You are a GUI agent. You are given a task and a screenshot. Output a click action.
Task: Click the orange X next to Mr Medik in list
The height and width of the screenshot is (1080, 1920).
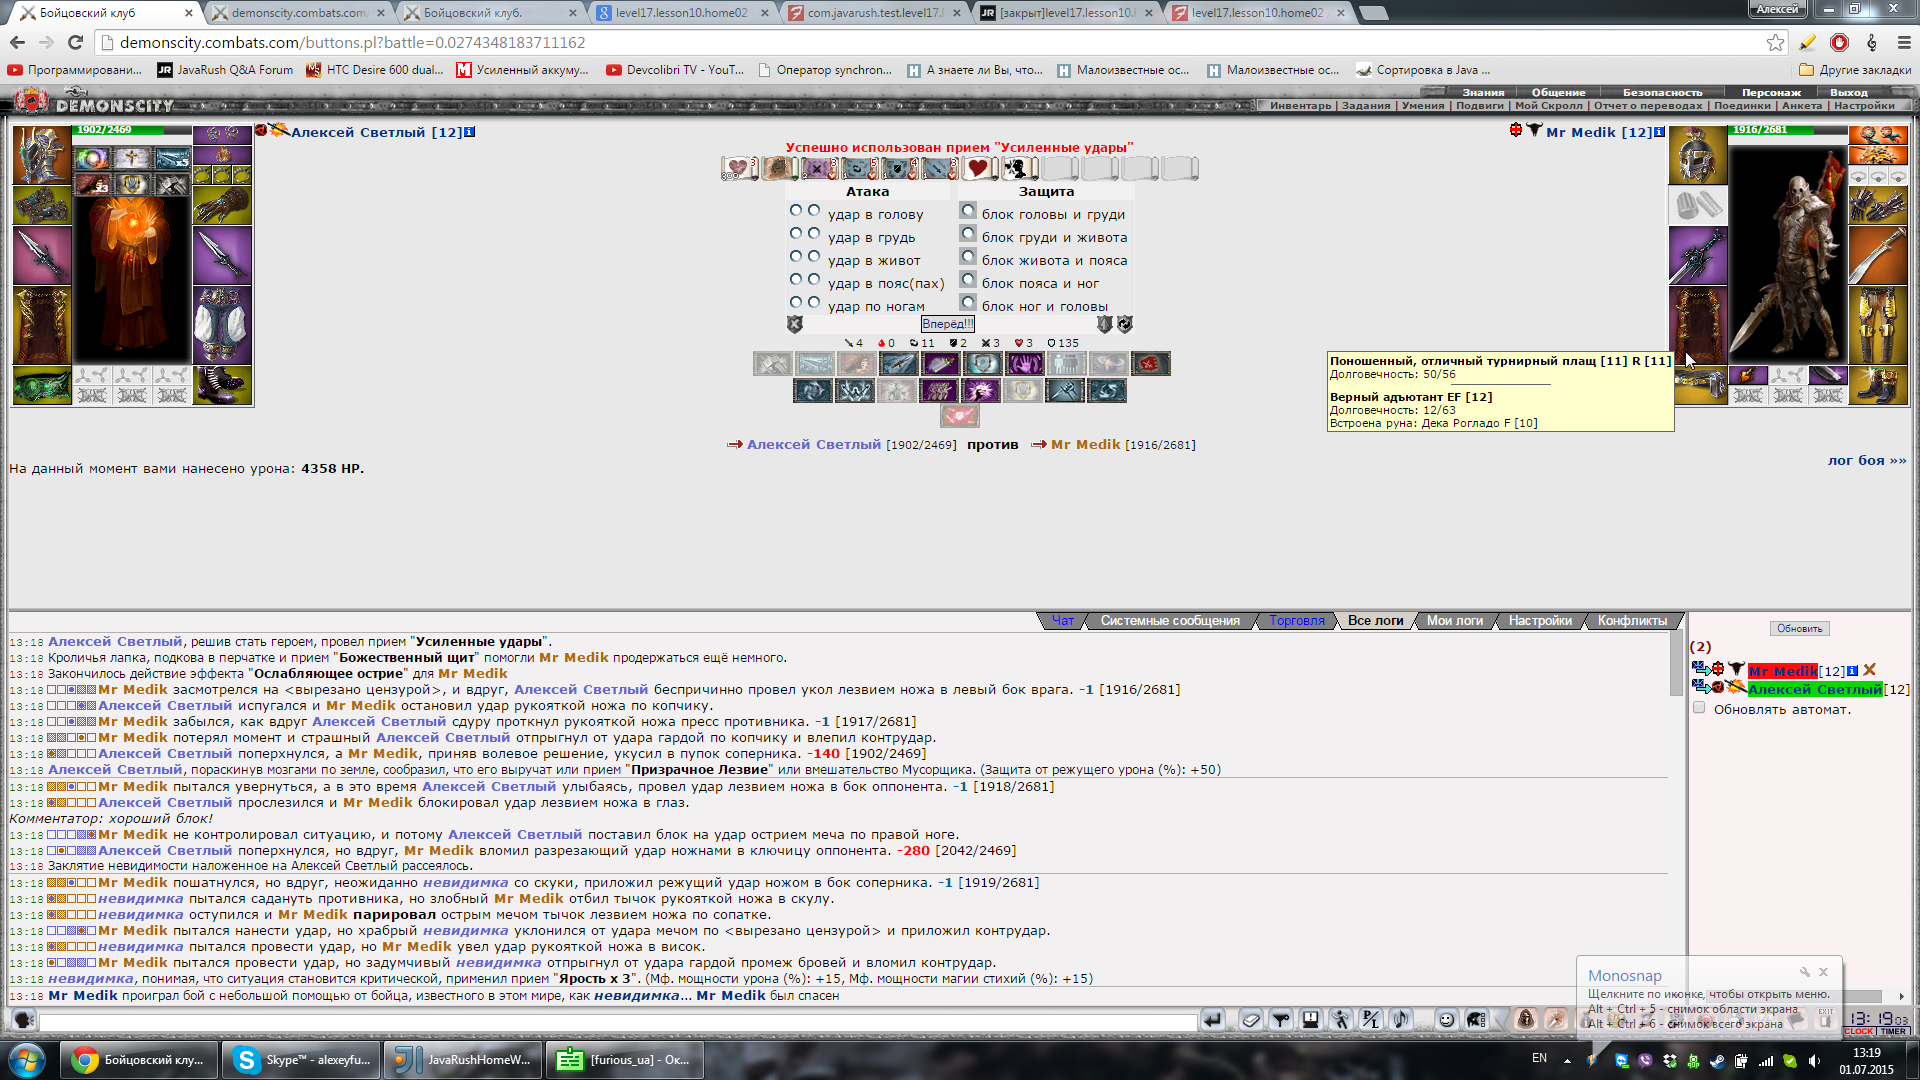1870,670
